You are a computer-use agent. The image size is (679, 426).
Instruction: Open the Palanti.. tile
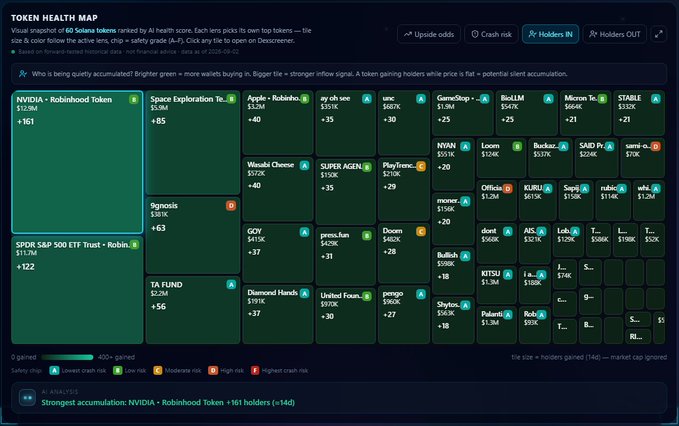tap(496, 325)
